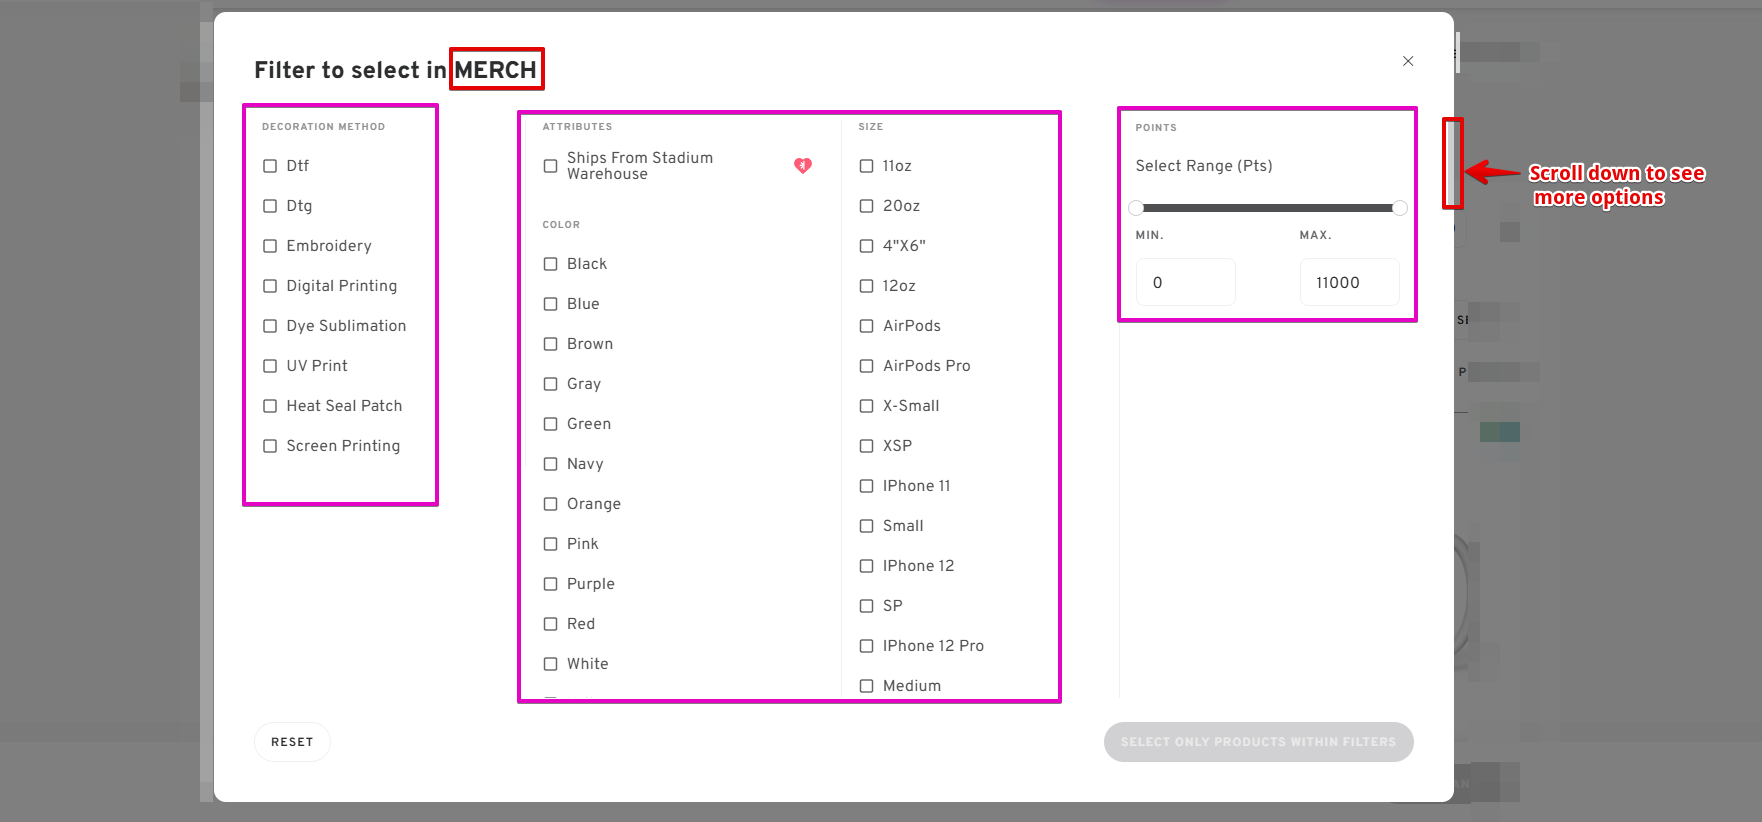Select the Purple color option

pos(550,584)
